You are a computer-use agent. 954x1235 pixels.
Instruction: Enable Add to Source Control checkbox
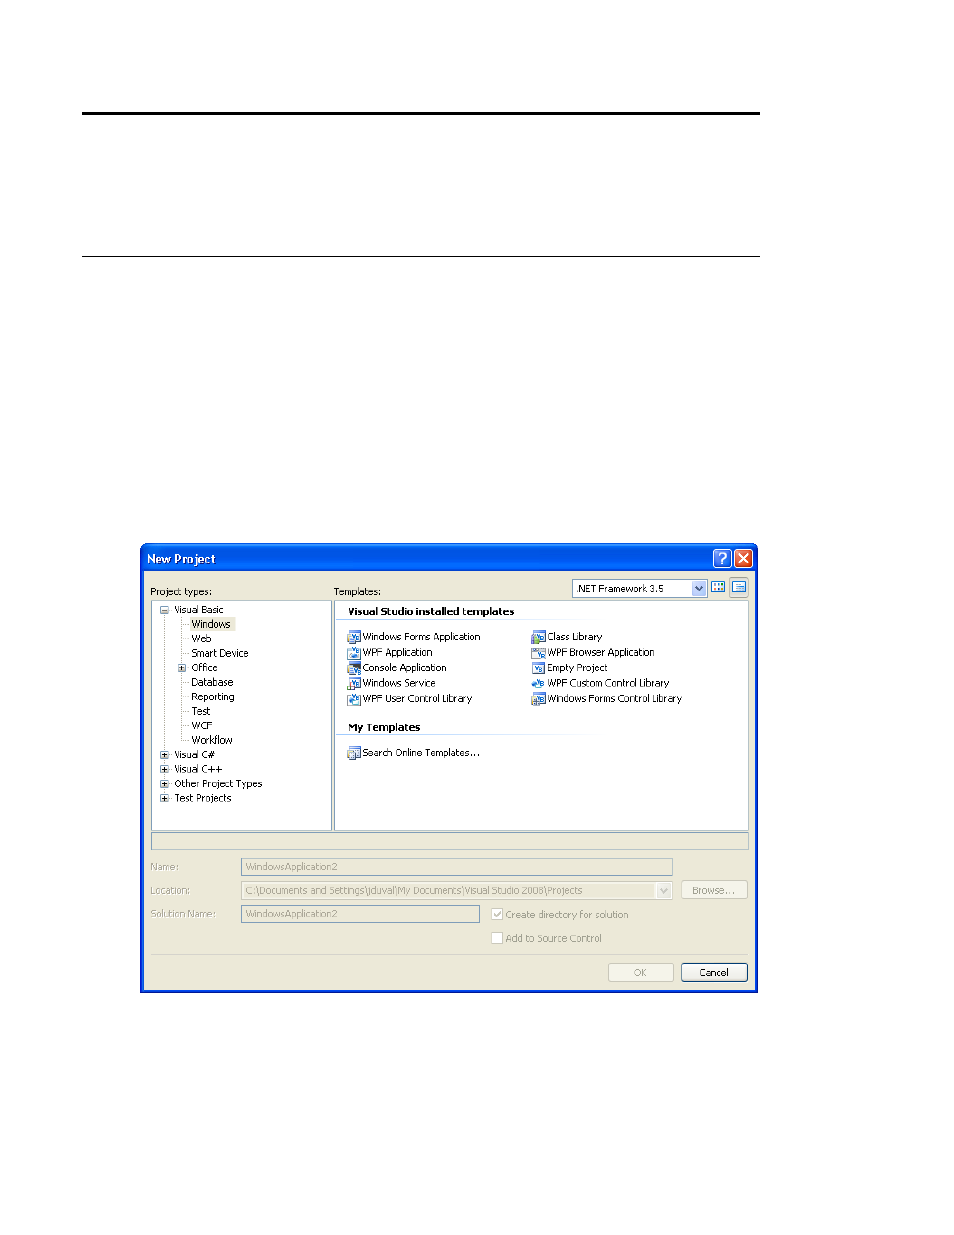pyautogui.click(x=497, y=938)
